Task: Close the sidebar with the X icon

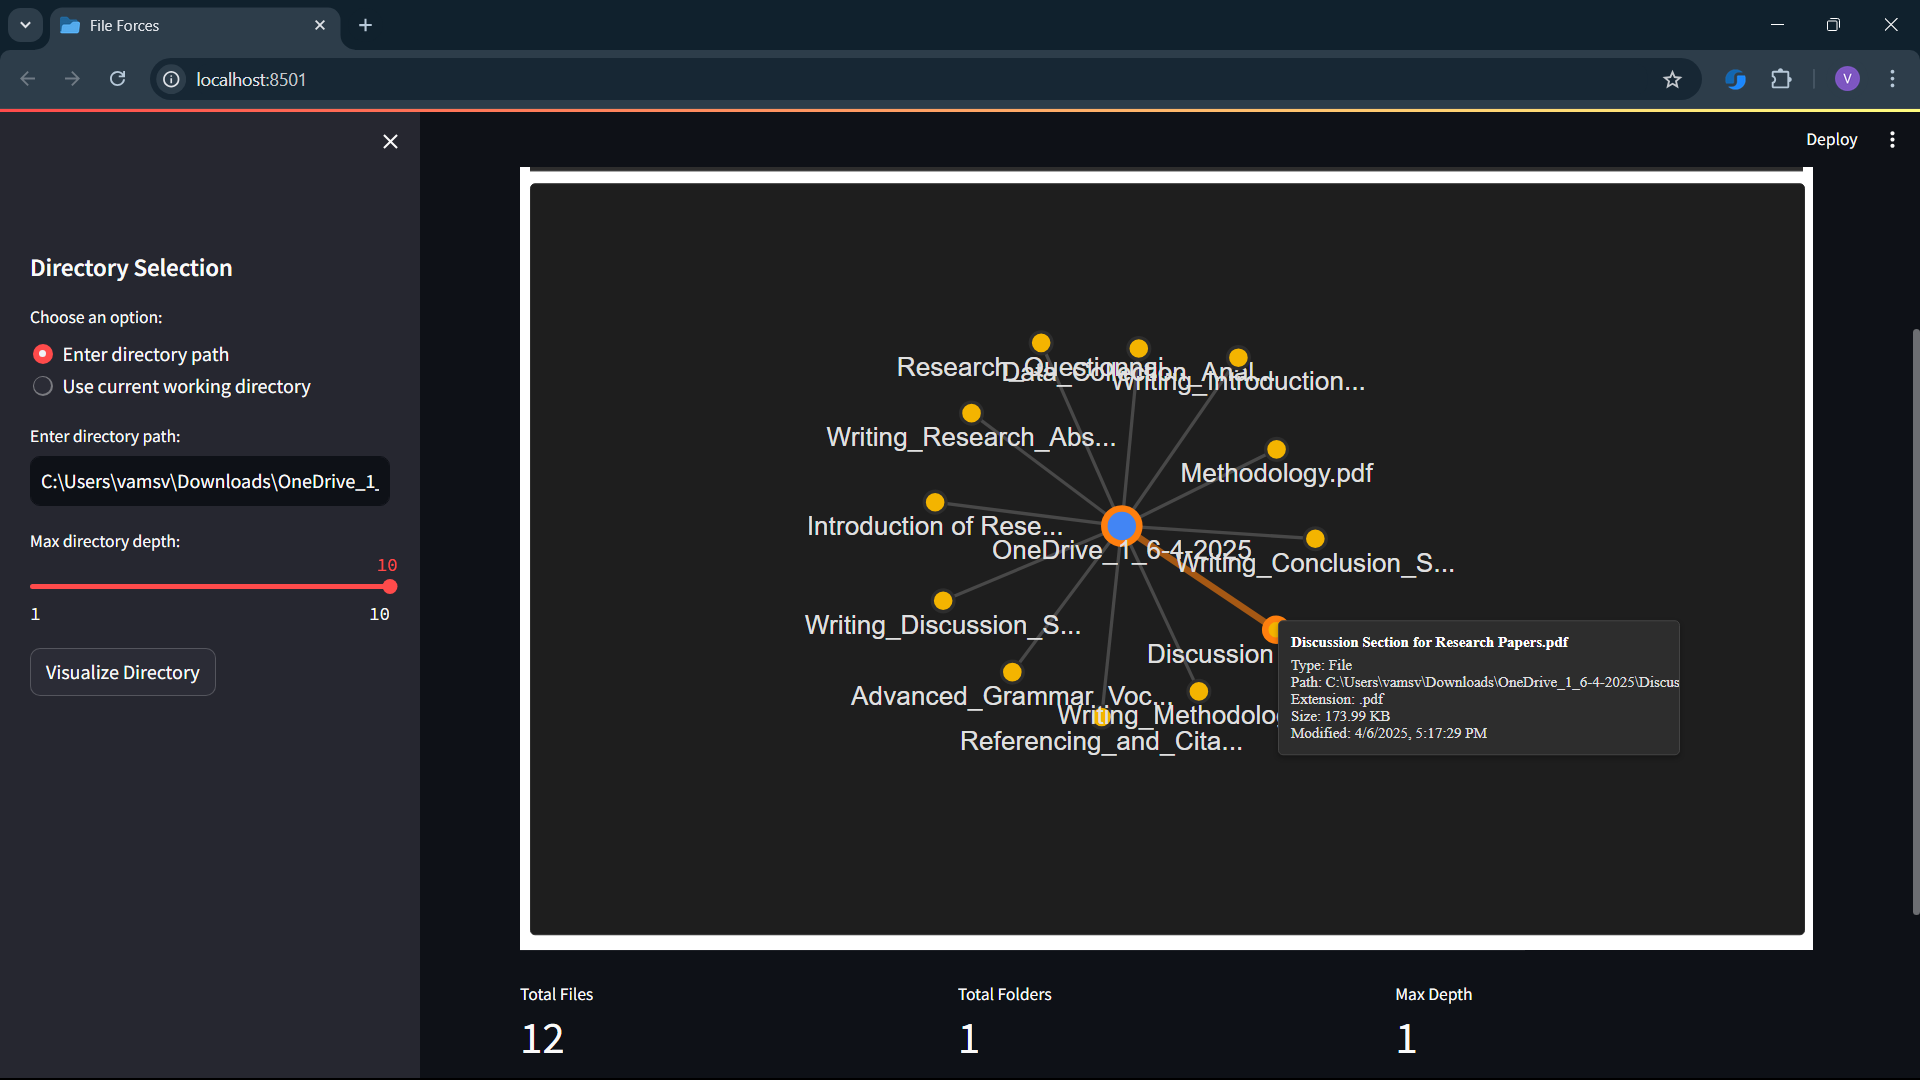Action: point(390,142)
